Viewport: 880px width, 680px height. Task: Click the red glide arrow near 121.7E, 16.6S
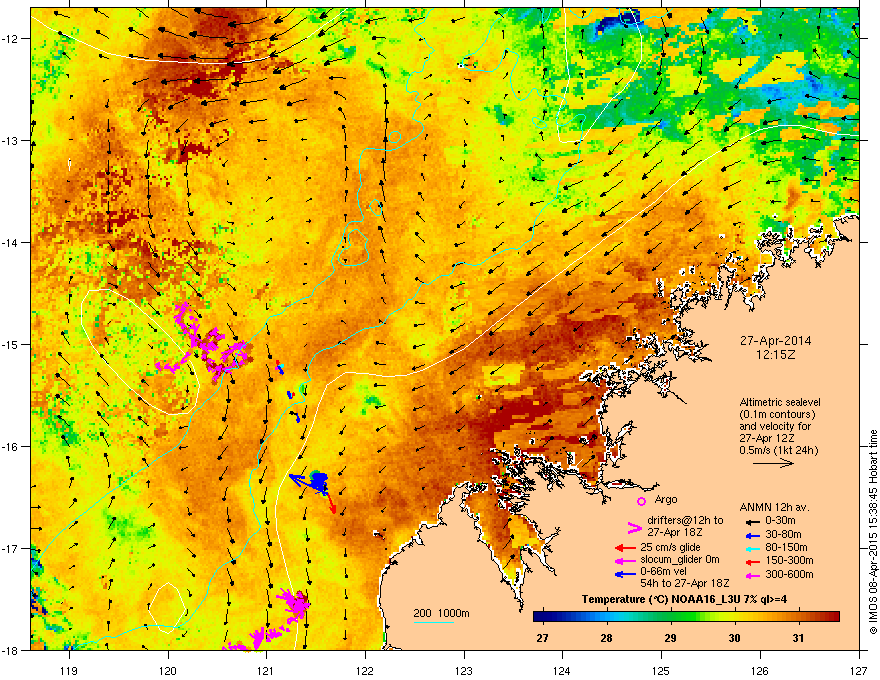coord(331,502)
